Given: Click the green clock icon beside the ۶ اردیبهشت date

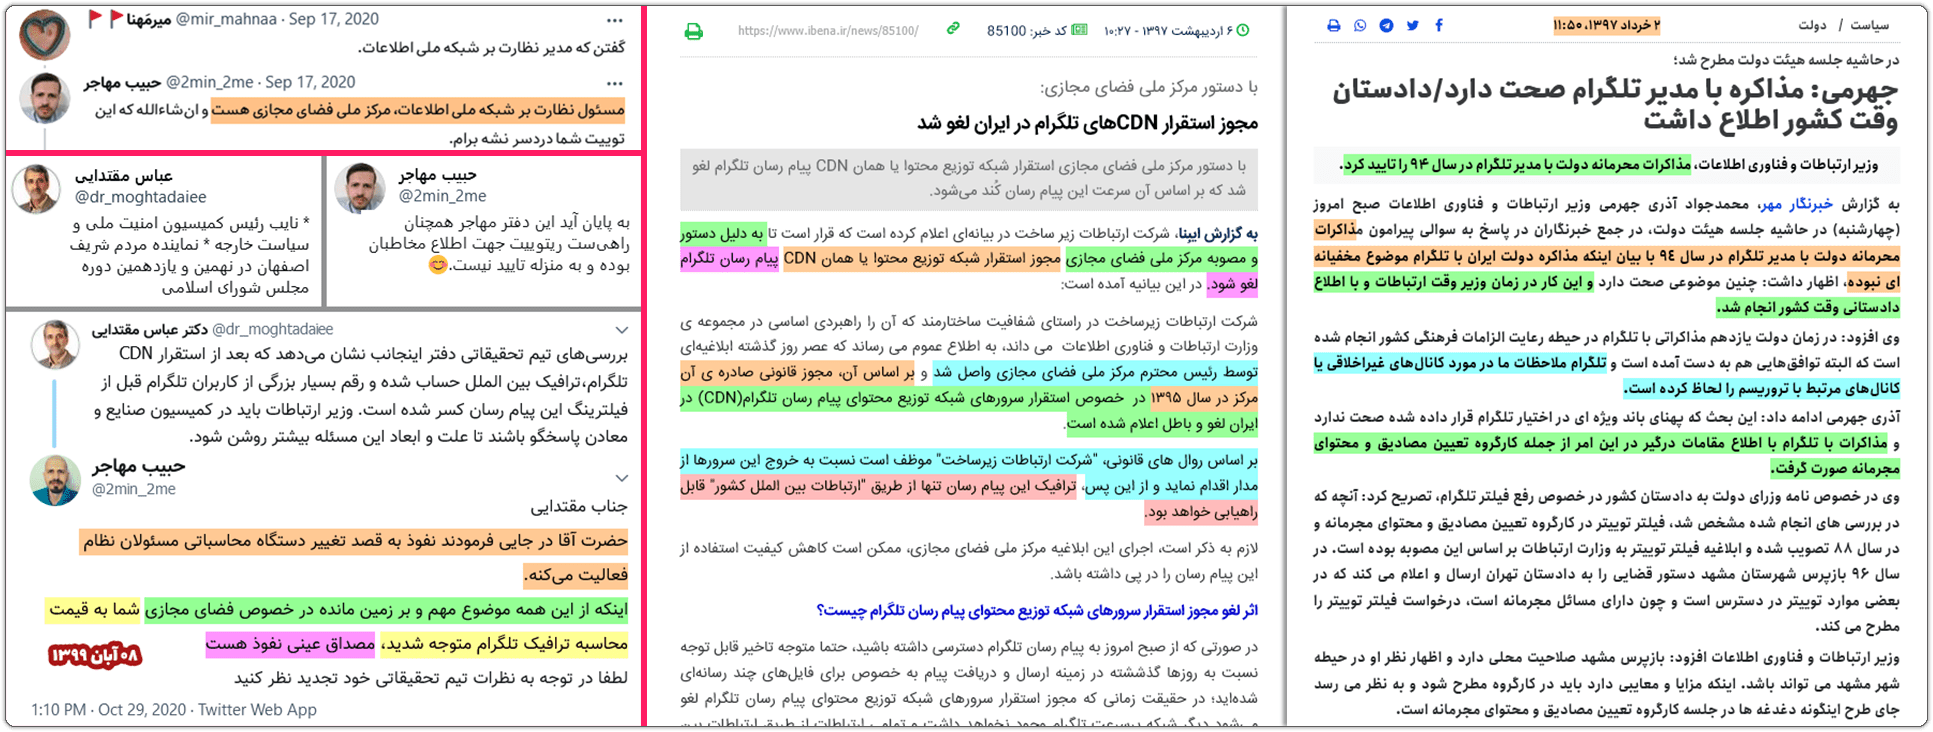Looking at the screenshot, I should [x=1243, y=31].
